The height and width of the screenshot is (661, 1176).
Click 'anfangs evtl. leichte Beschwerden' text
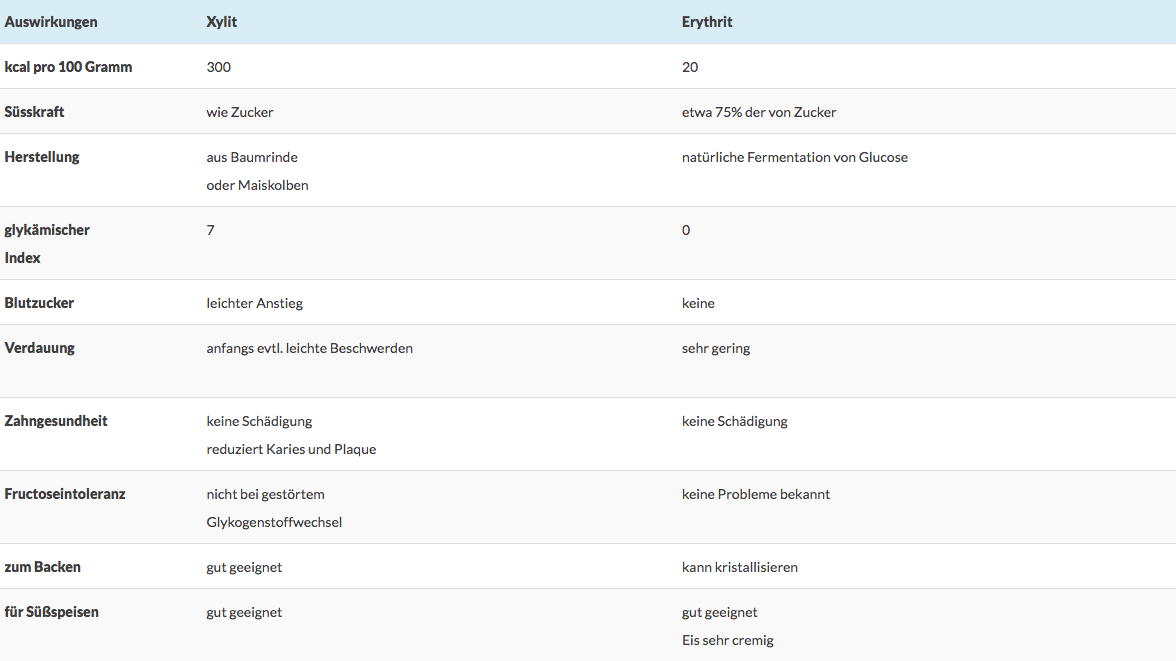(x=309, y=348)
